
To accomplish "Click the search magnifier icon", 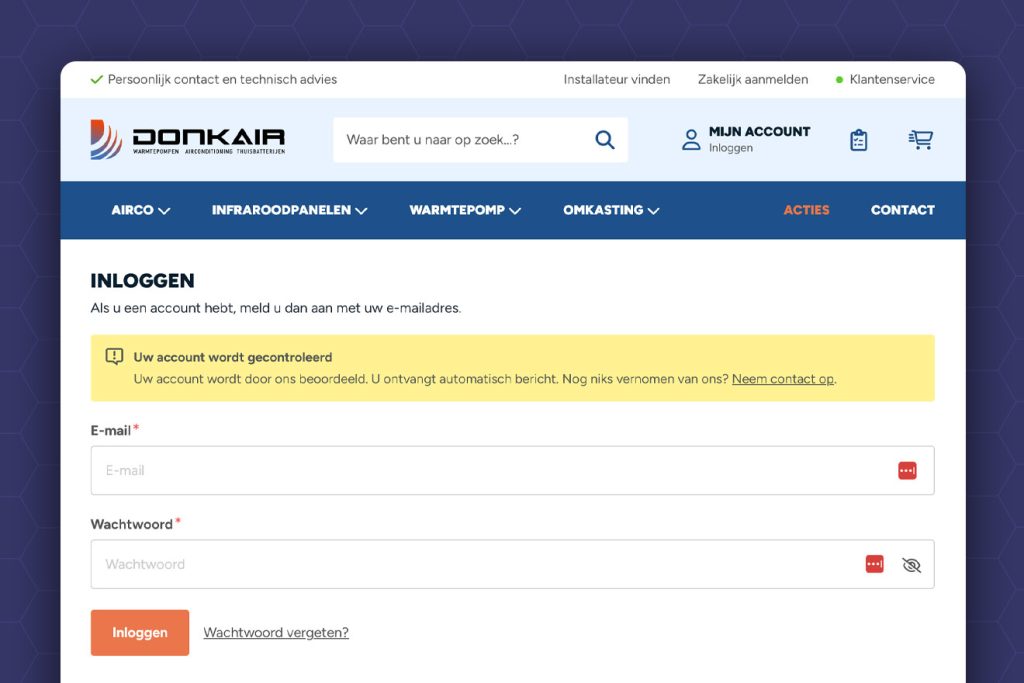I will point(605,140).
